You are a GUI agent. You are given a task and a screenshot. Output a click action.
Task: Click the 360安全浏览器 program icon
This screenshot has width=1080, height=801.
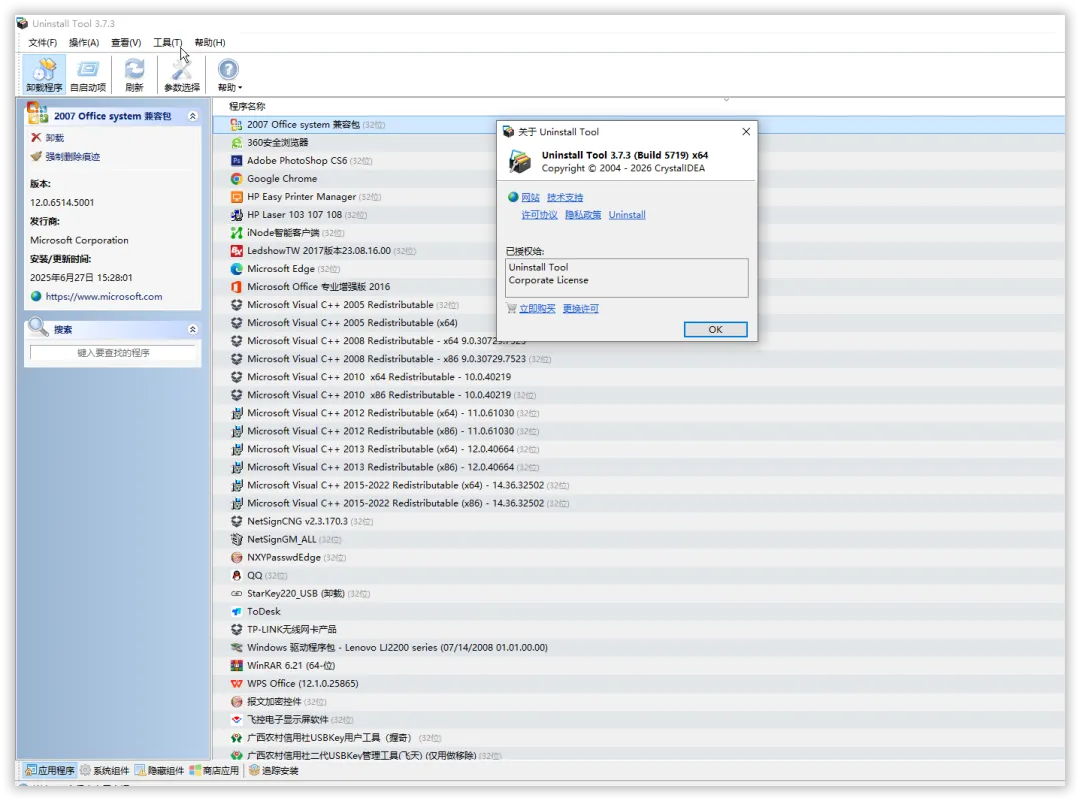[x=236, y=143]
